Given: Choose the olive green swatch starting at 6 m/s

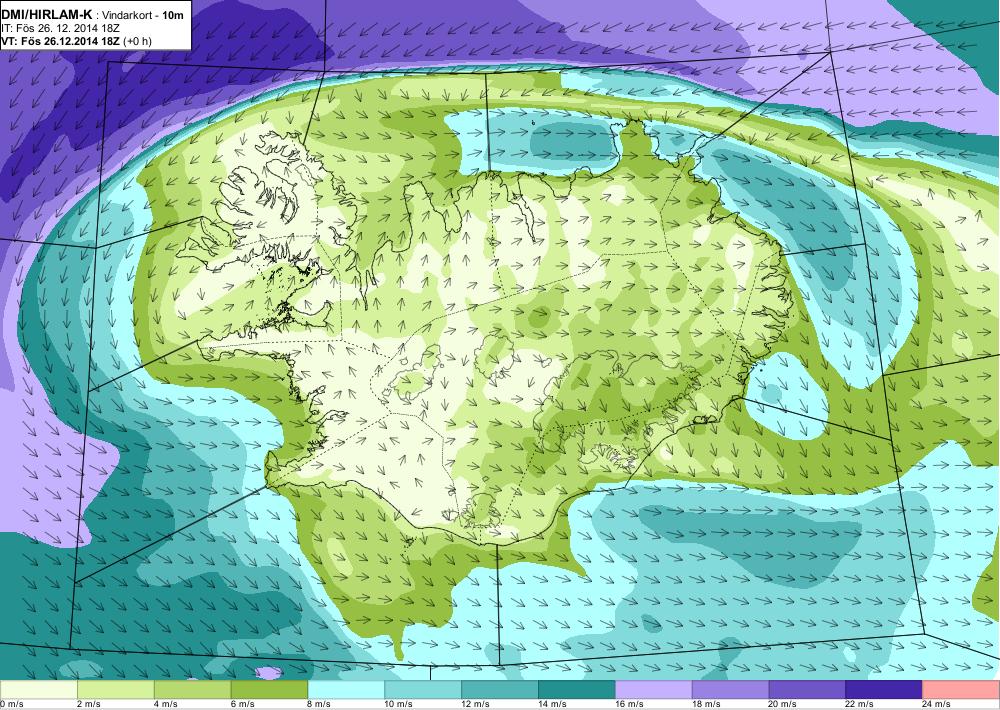Looking at the screenshot, I should coord(269,690).
